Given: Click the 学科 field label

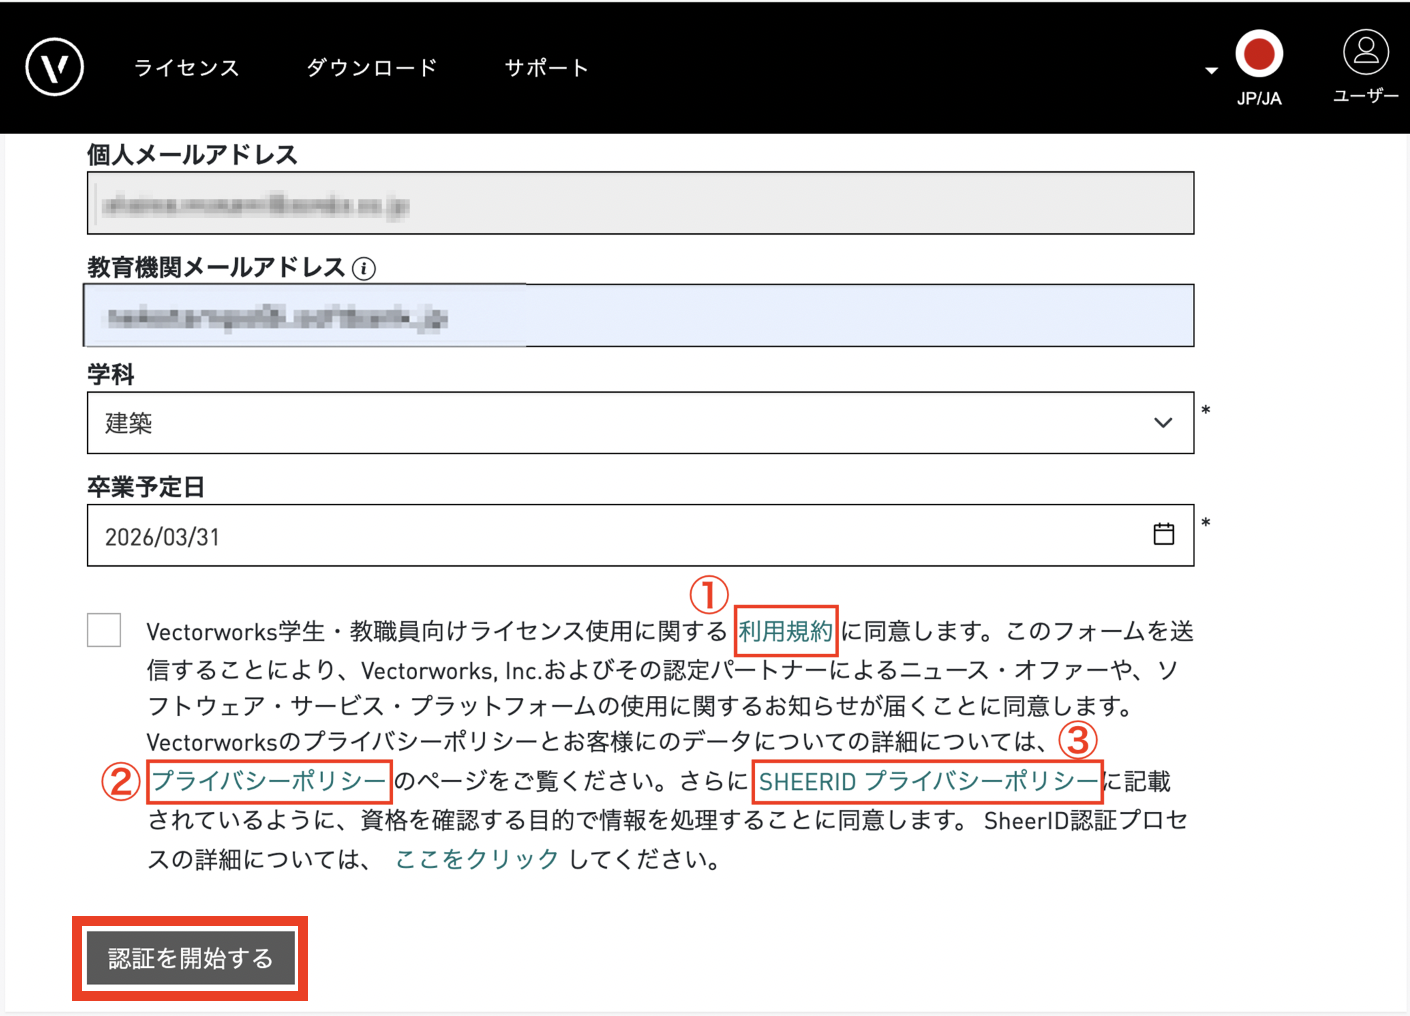Looking at the screenshot, I should (110, 375).
